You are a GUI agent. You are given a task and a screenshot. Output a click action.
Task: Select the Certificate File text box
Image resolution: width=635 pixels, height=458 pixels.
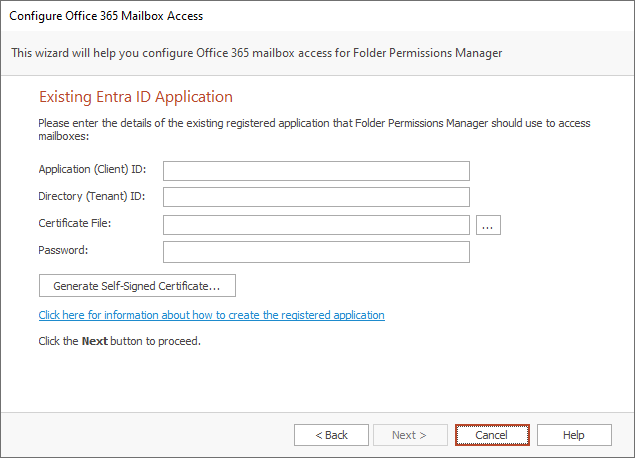tap(316, 225)
